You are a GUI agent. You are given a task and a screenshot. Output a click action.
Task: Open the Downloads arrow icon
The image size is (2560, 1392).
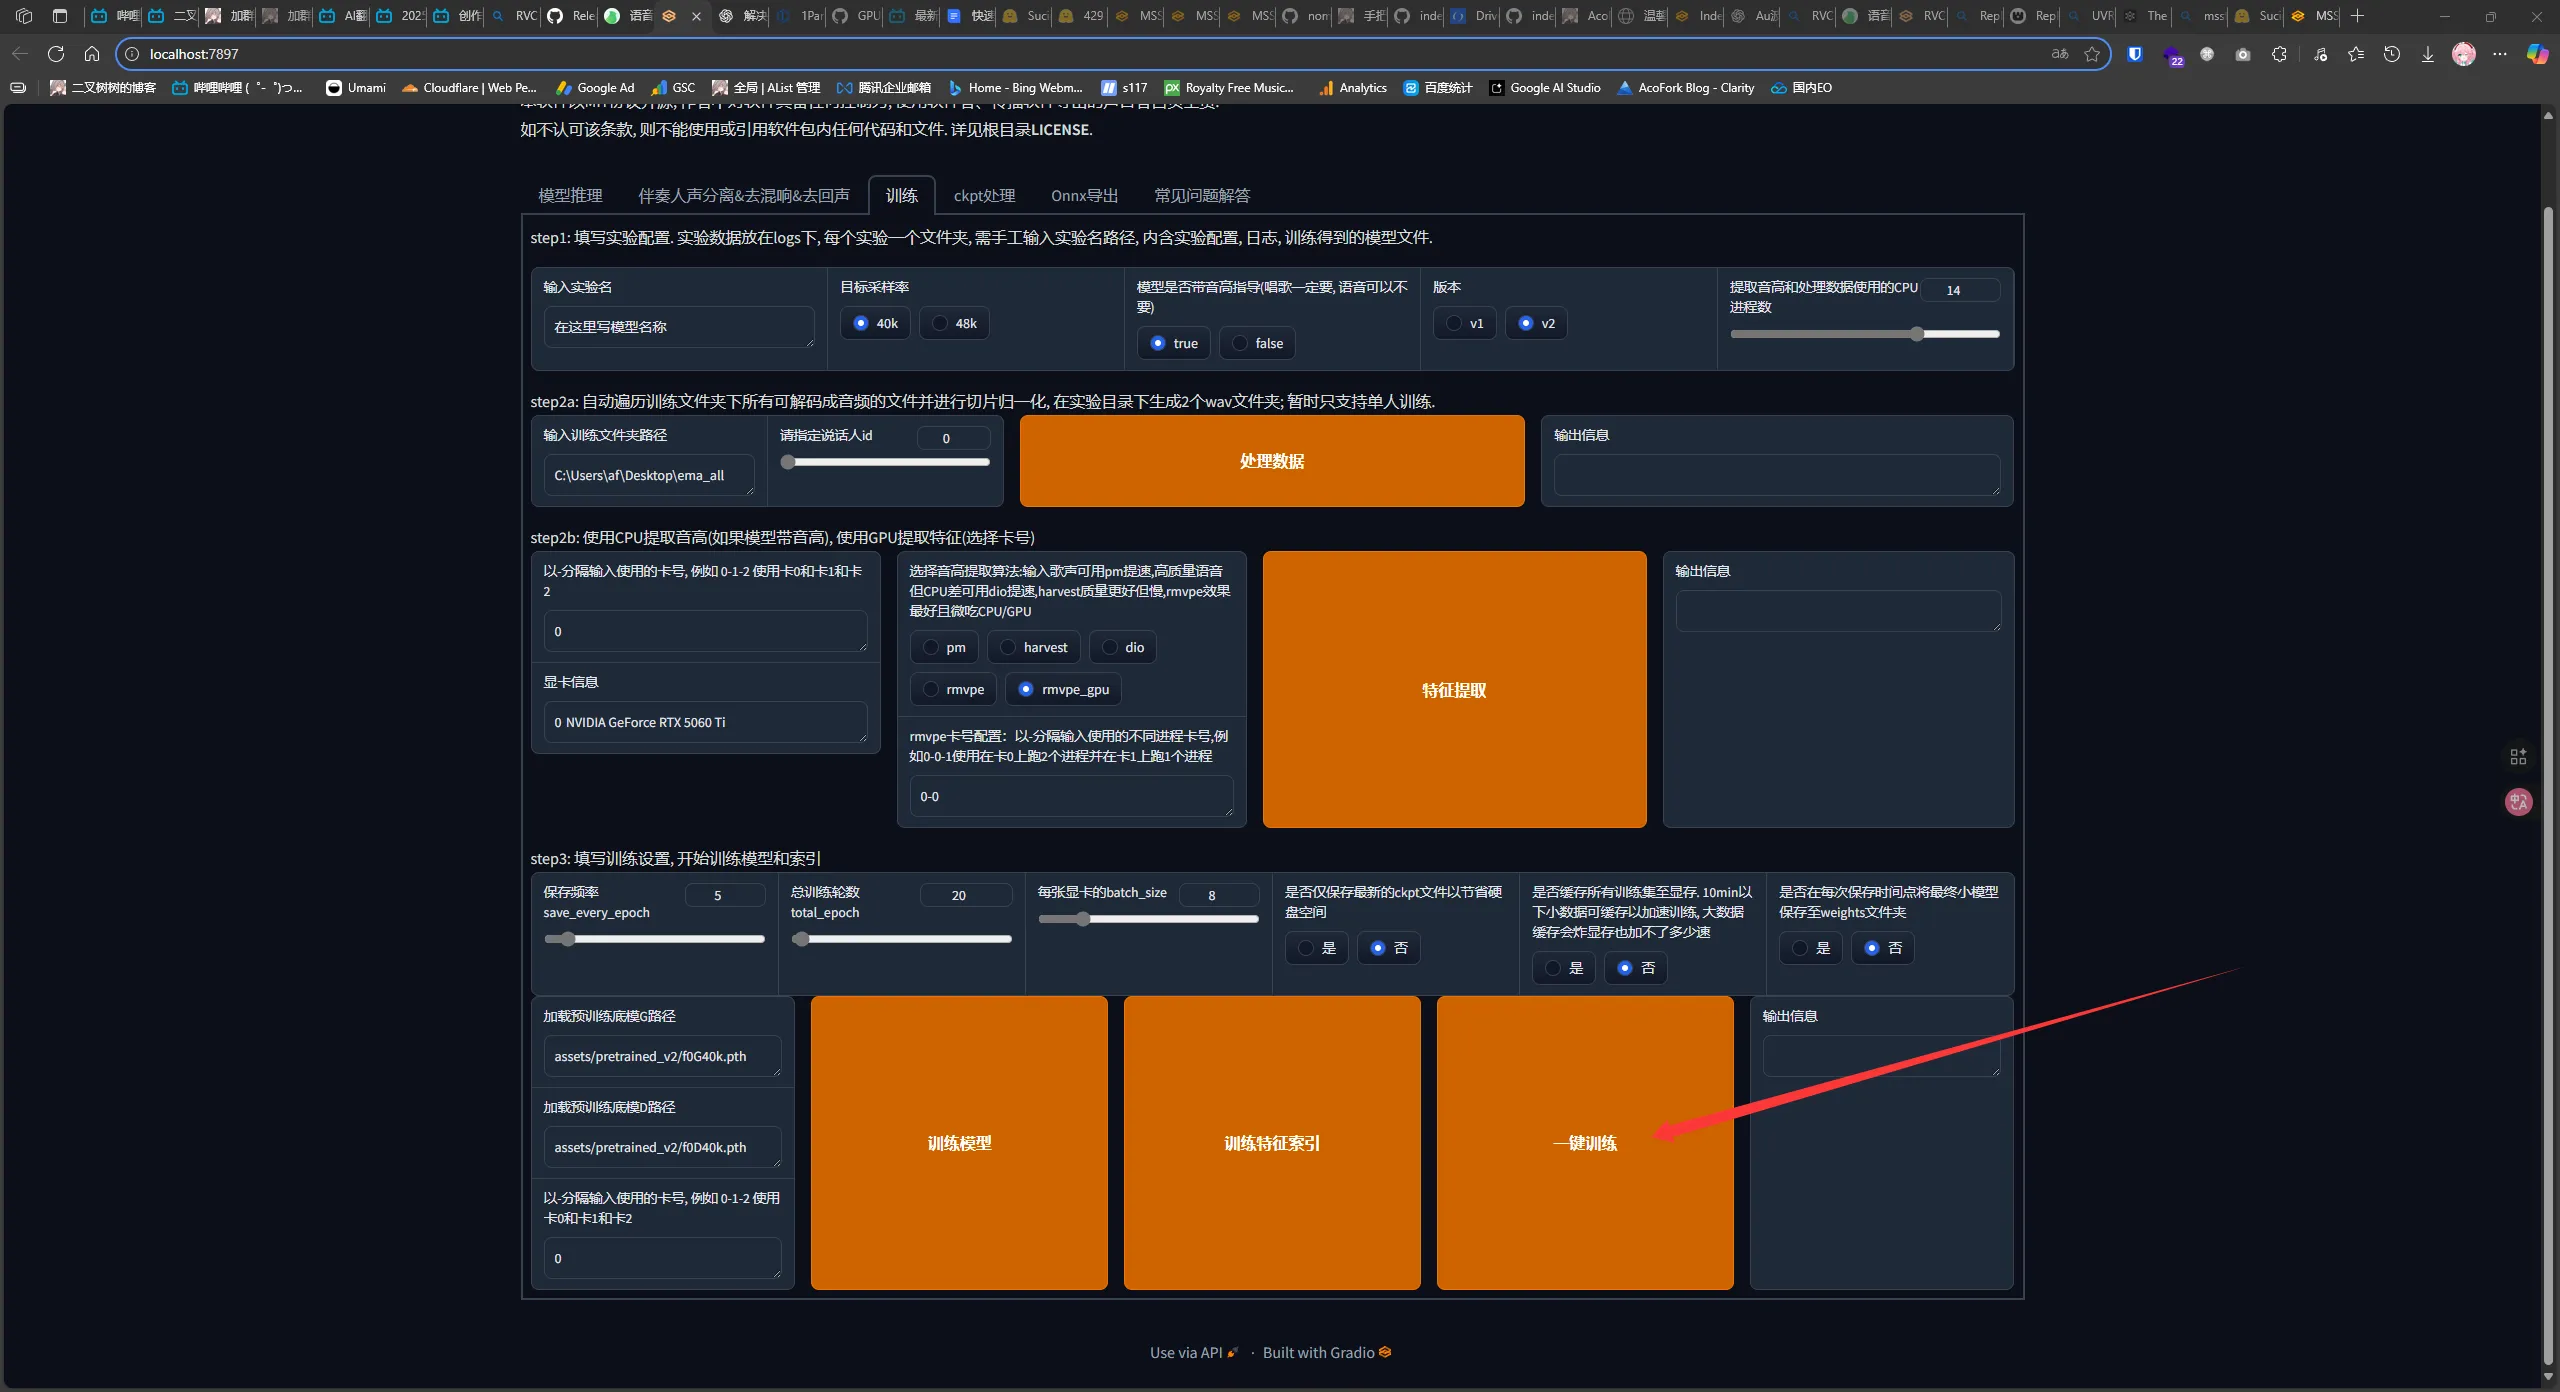[x=2428, y=54]
